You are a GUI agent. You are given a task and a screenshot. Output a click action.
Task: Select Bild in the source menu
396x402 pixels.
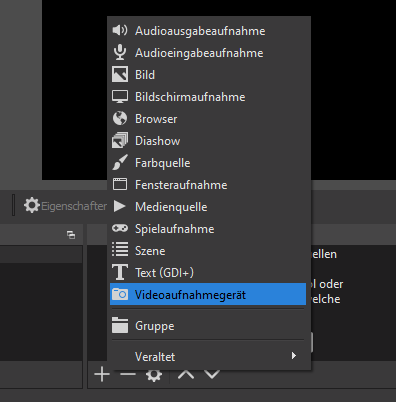point(208,75)
